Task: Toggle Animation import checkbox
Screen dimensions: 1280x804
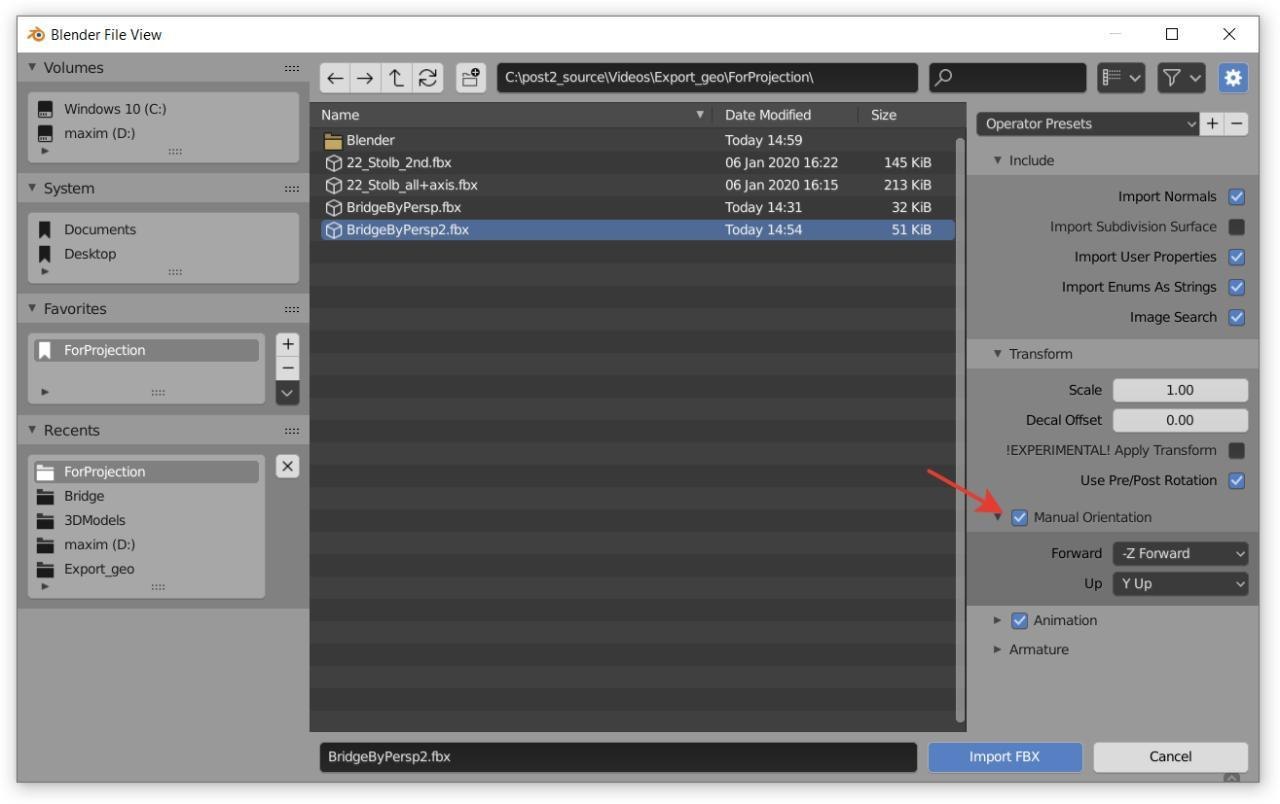Action: click(1020, 620)
